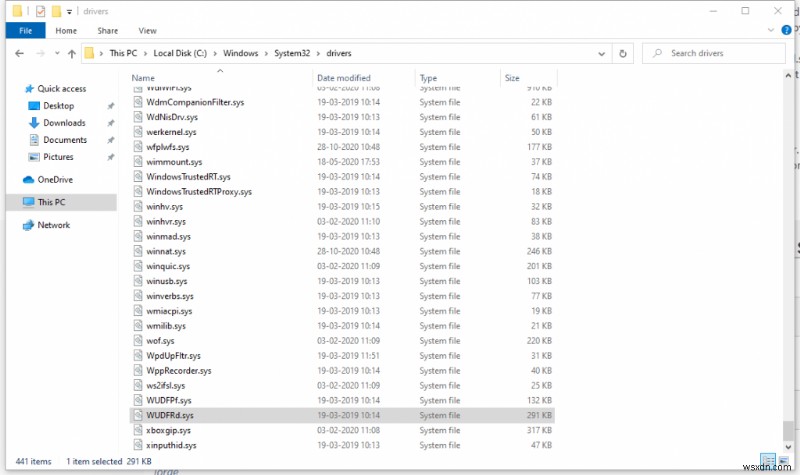Image resolution: width=800 pixels, height=475 pixels.
Task: Expand chevron after Windows in breadcrumb
Action: pyautogui.click(x=266, y=53)
